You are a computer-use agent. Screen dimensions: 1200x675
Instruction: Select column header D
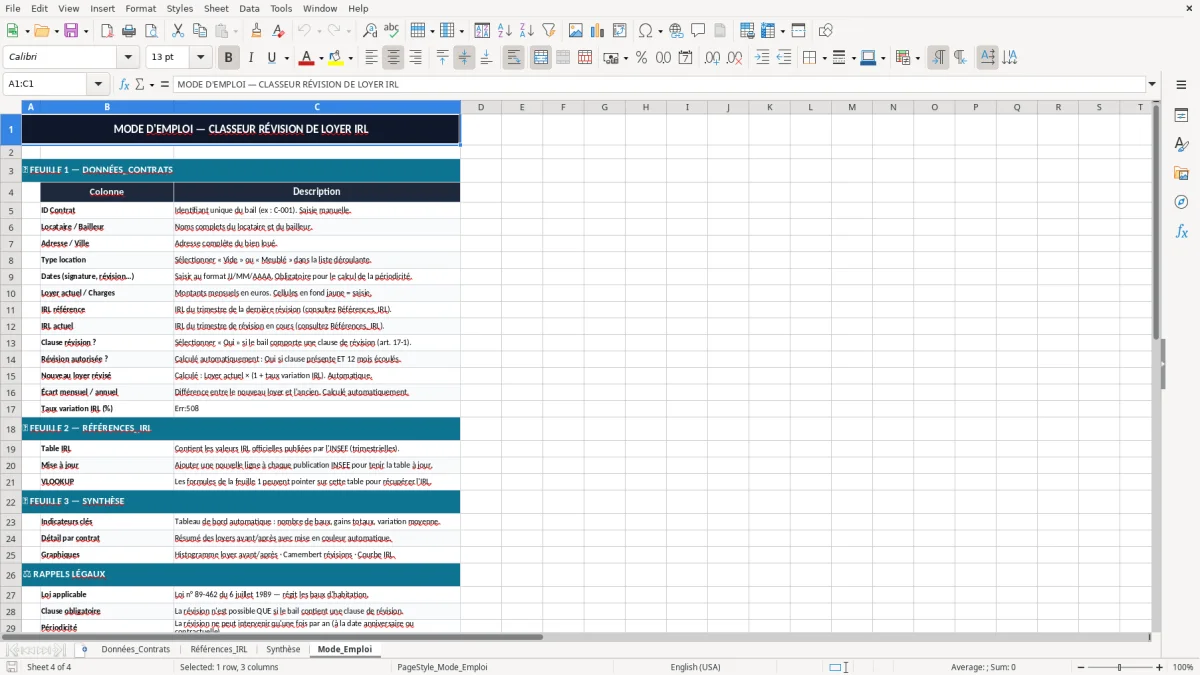click(481, 107)
